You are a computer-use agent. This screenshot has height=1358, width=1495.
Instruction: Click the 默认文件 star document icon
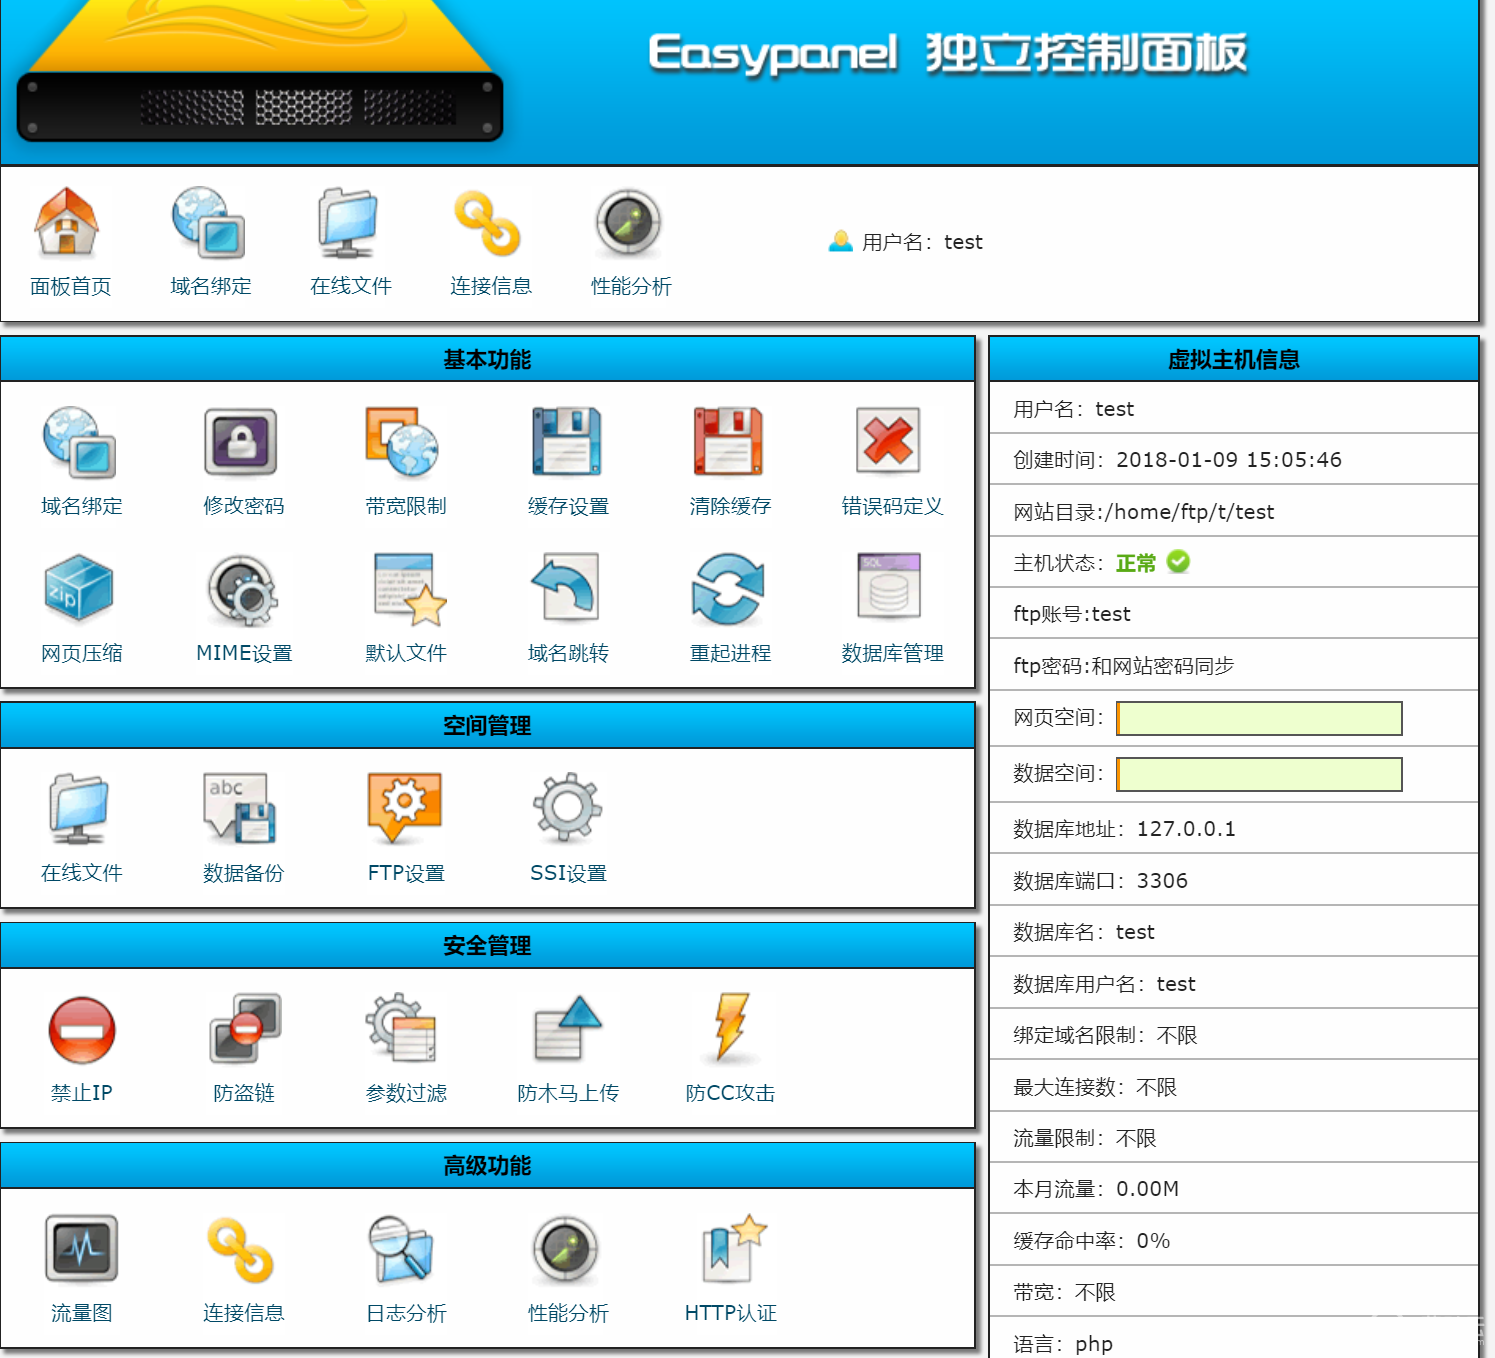coord(409,589)
